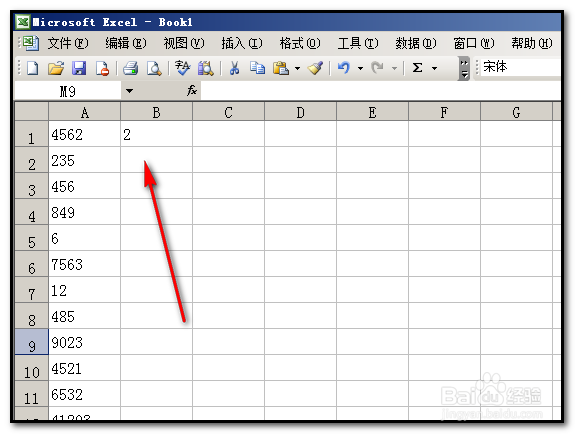Expand the Paste options dropdown arrow
The height and width of the screenshot is (434, 575).
(297, 68)
